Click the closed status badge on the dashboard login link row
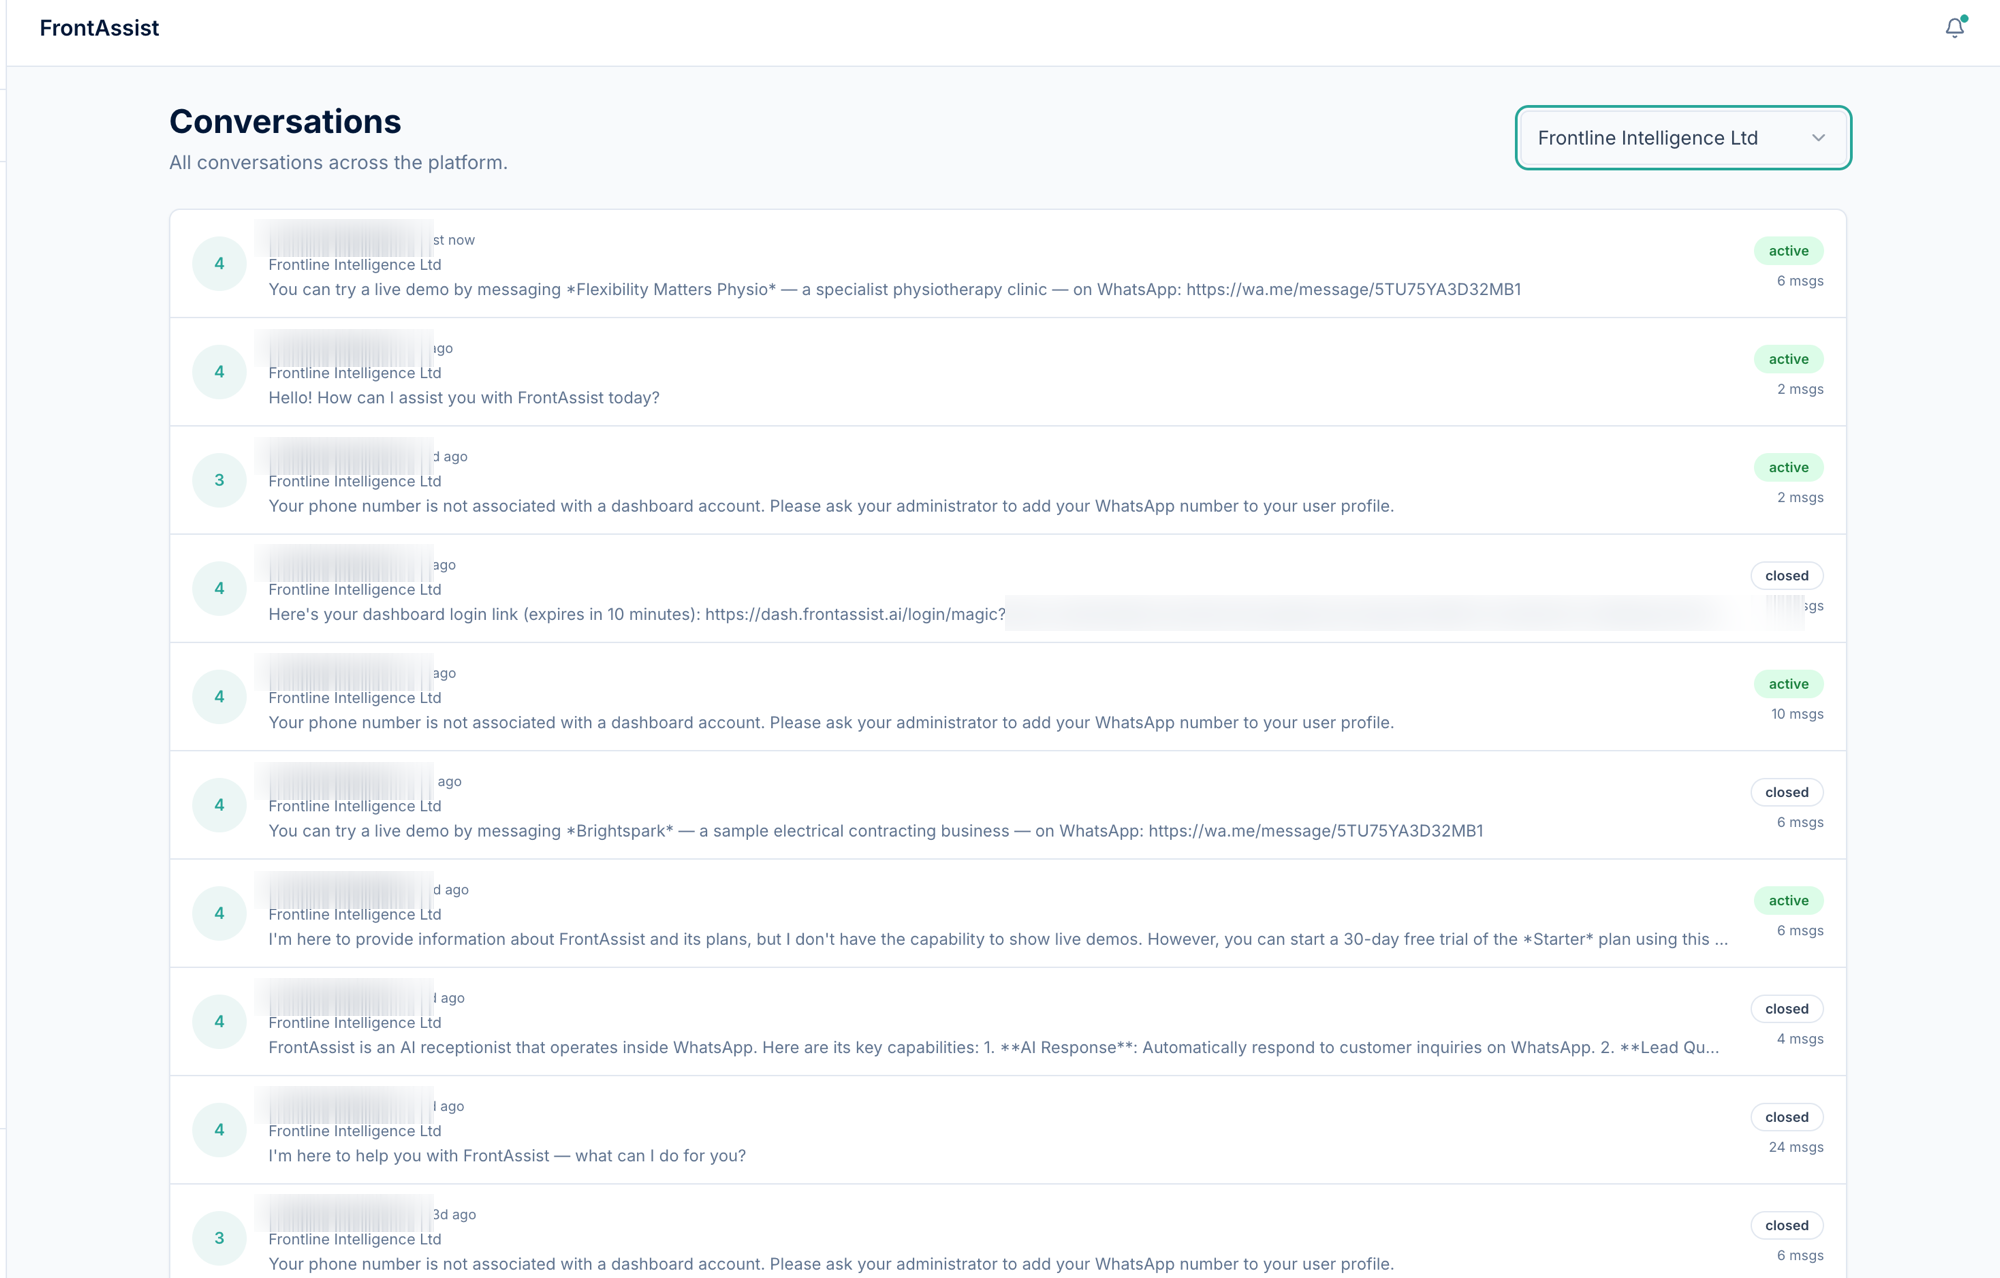The image size is (2000, 1278). pos(1787,576)
